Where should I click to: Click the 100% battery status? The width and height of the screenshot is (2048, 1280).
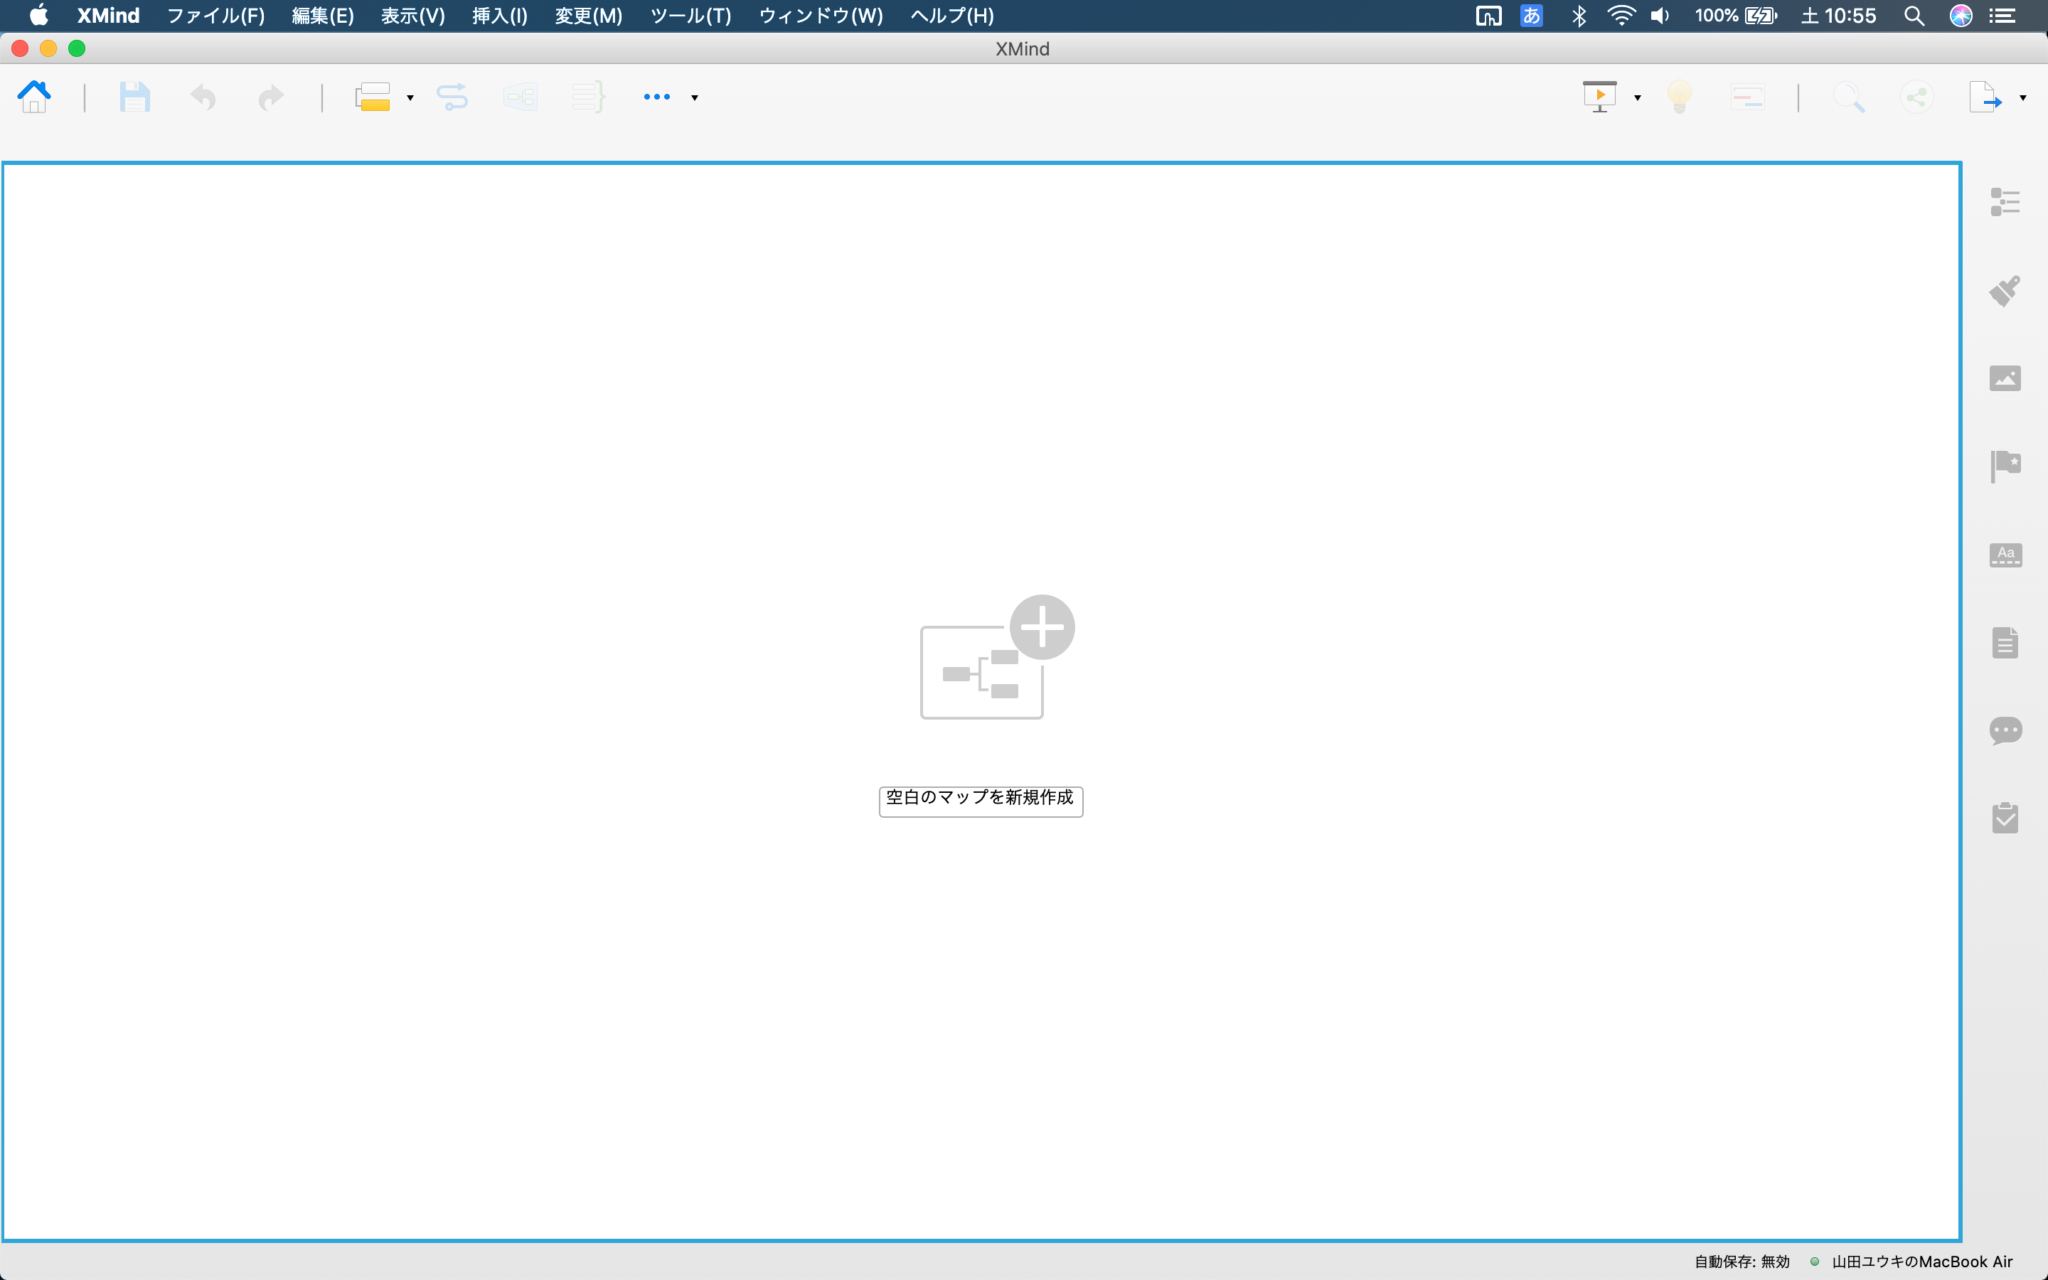1734,16
